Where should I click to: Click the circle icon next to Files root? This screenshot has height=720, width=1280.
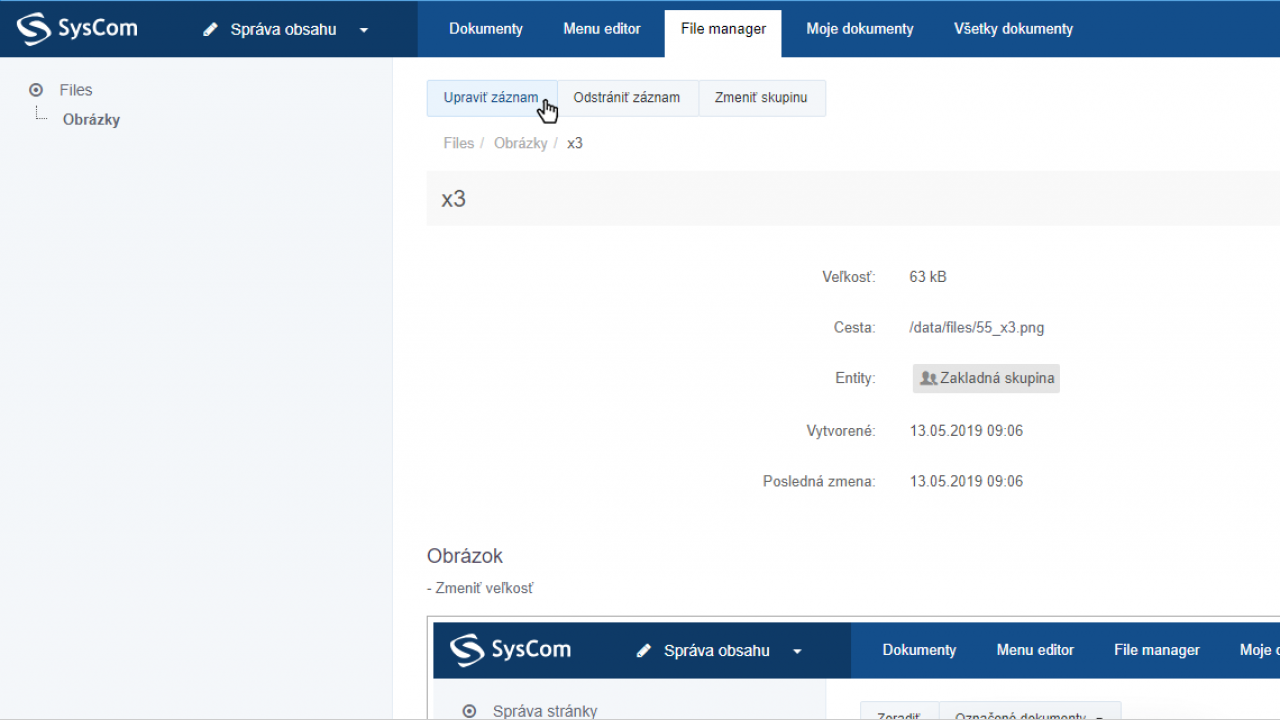[x=37, y=90]
